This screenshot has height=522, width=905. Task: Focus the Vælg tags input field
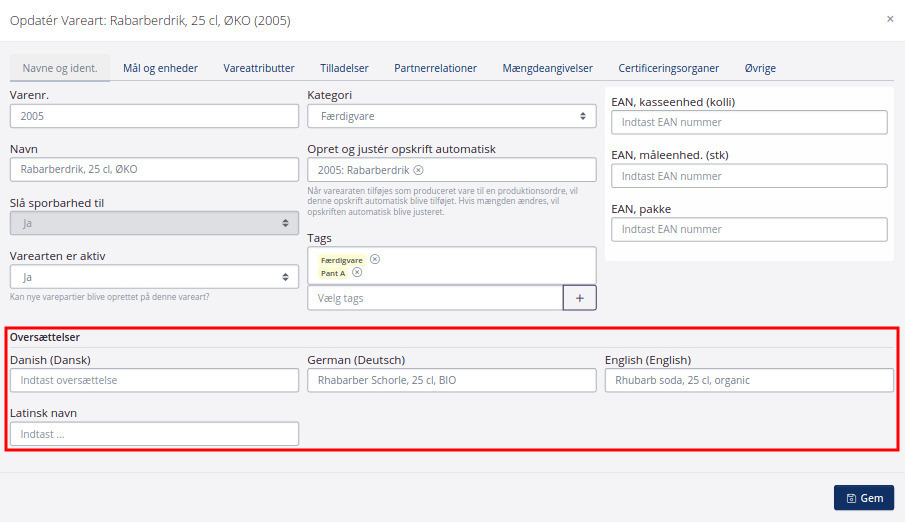435,298
